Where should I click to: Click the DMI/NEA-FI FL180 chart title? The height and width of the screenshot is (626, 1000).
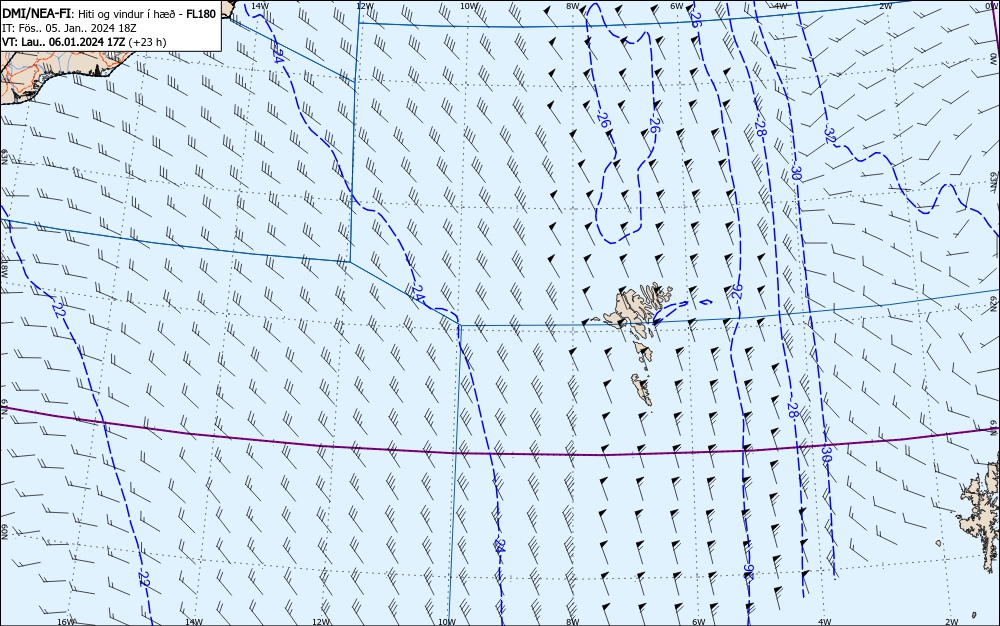(x=109, y=14)
